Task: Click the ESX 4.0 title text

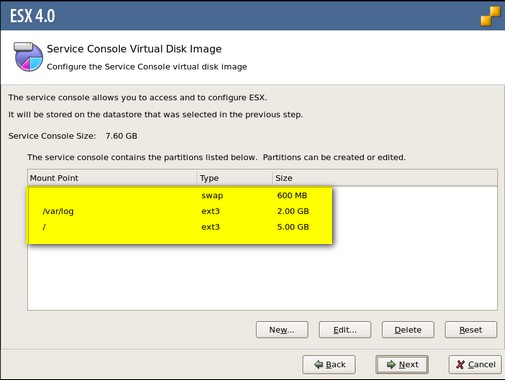Action: pyautogui.click(x=32, y=16)
